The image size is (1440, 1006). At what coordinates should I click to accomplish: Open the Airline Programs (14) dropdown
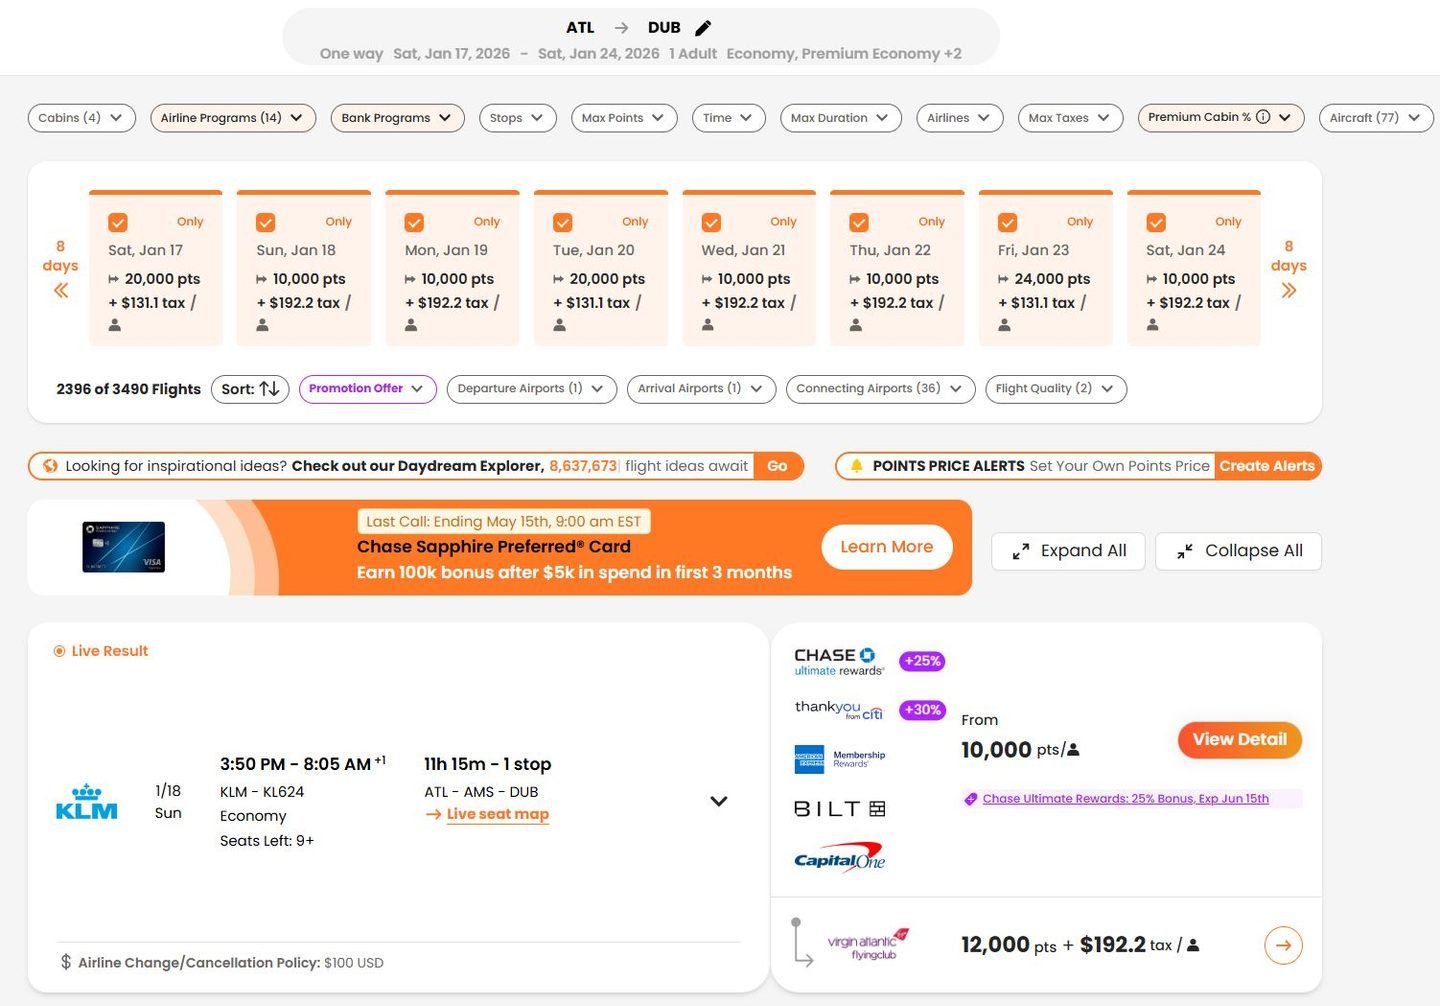point(232,118)
